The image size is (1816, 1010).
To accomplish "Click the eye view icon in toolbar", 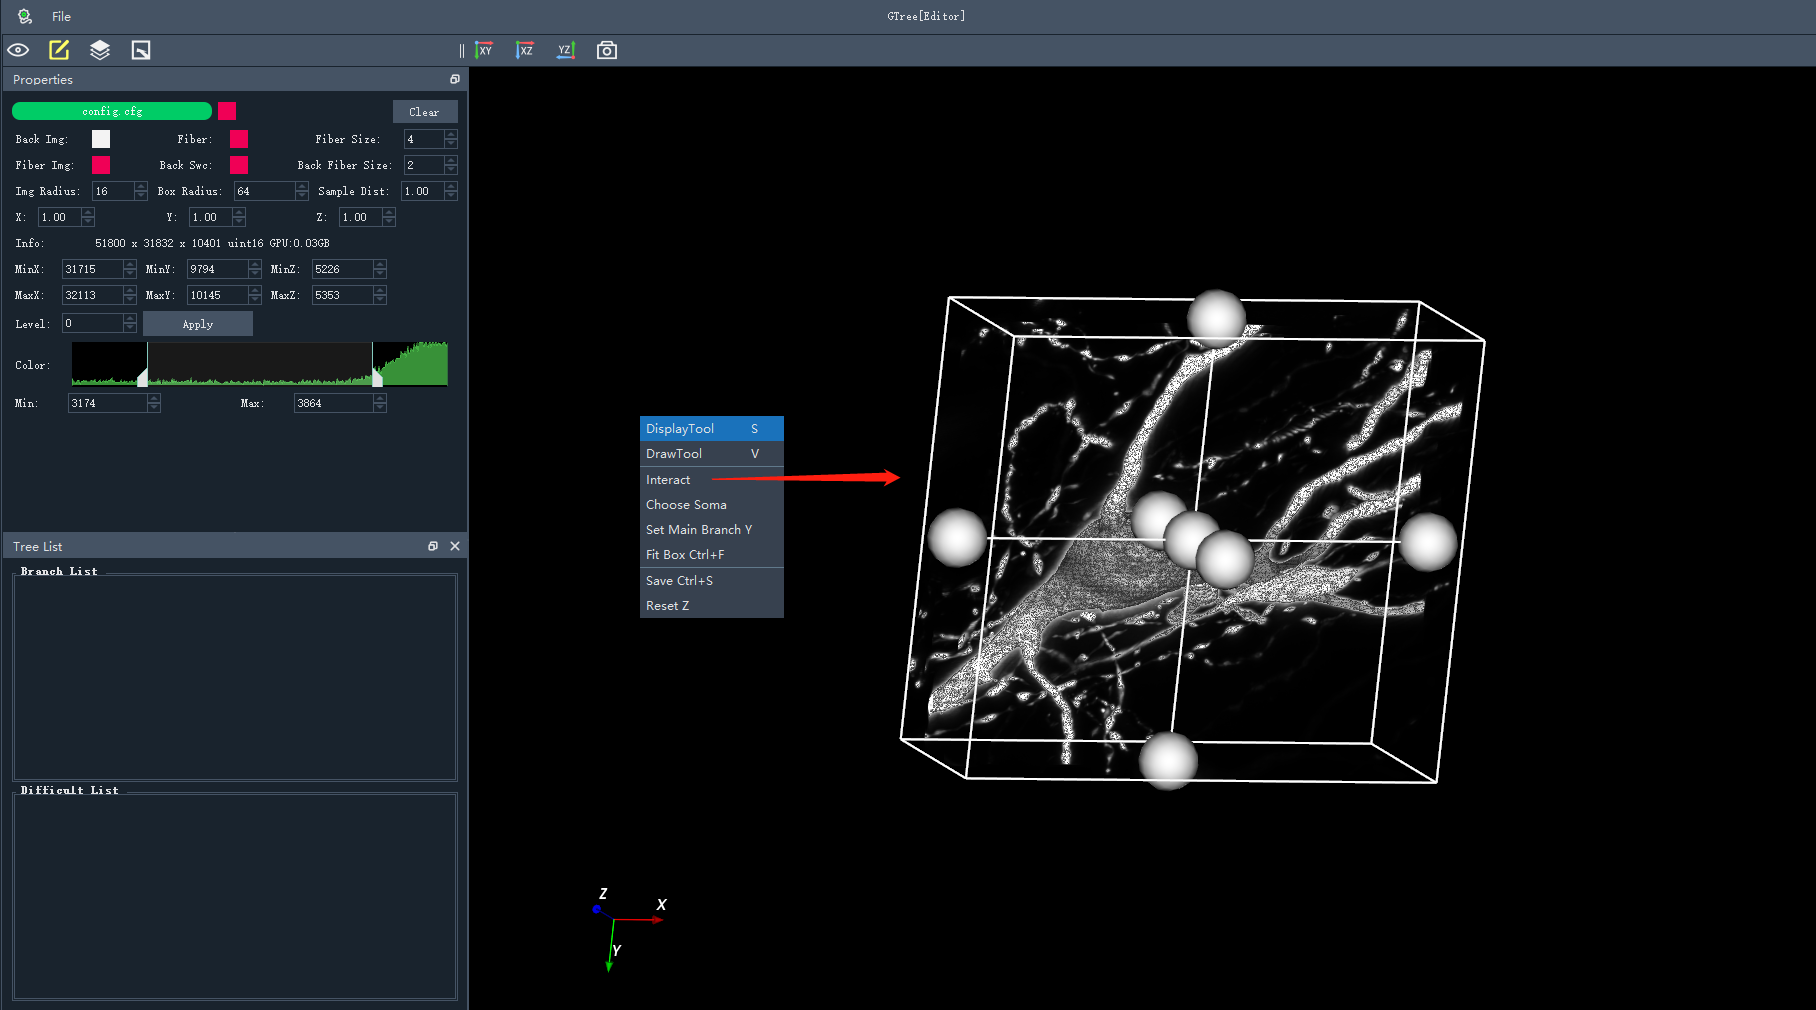I will click(18, 50).
